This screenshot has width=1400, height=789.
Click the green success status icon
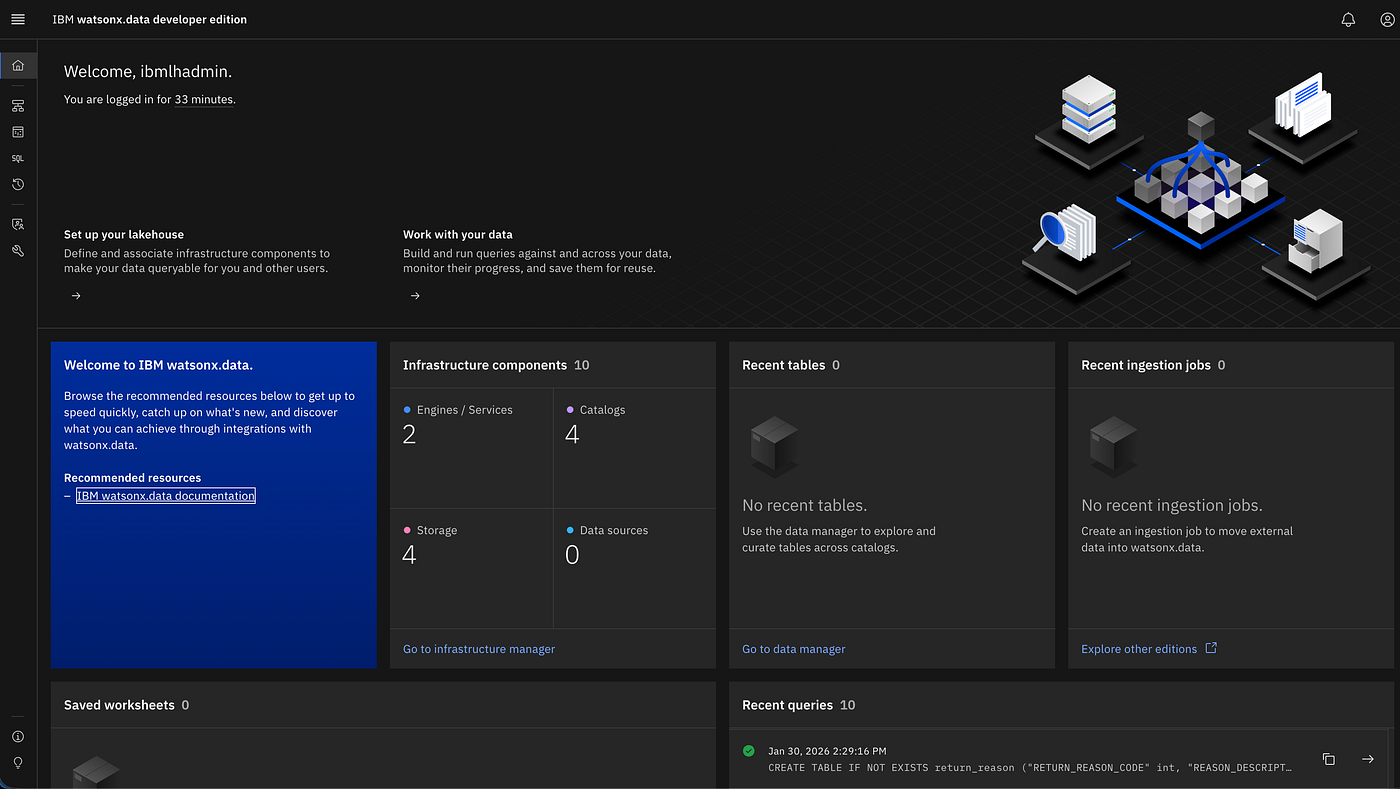(x=749, y=751)
